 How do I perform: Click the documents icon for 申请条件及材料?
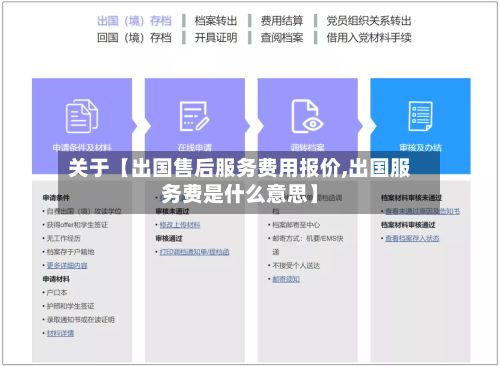tap(82, 116)
